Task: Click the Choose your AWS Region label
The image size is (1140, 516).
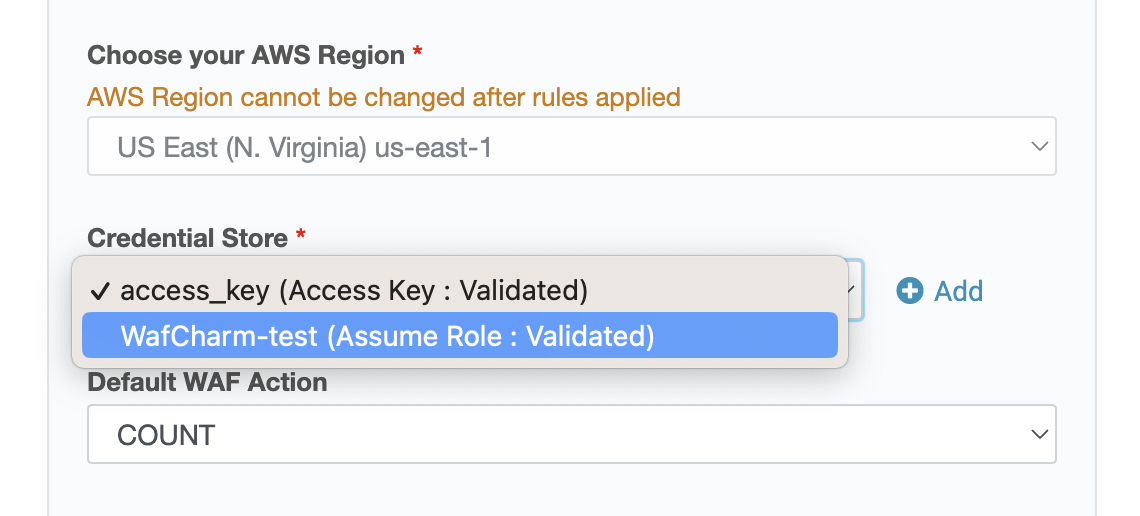Action: click(246, 55)
